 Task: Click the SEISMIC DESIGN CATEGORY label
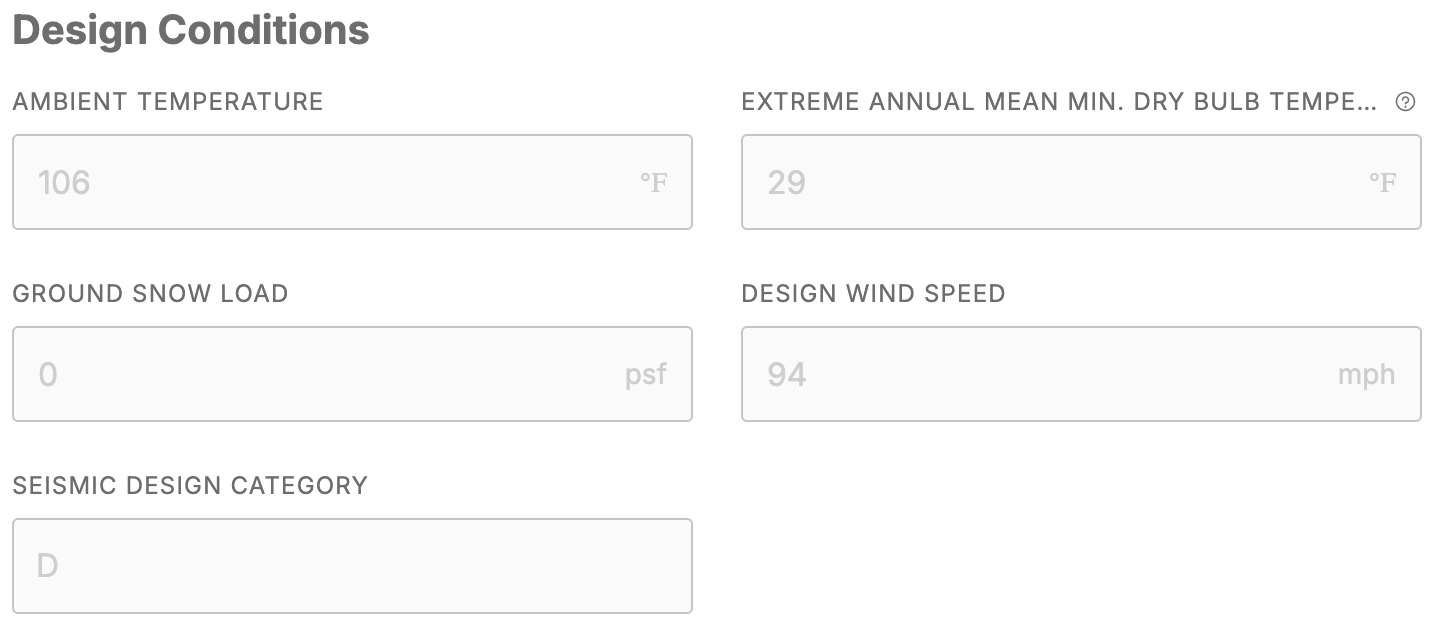point(190,485)
